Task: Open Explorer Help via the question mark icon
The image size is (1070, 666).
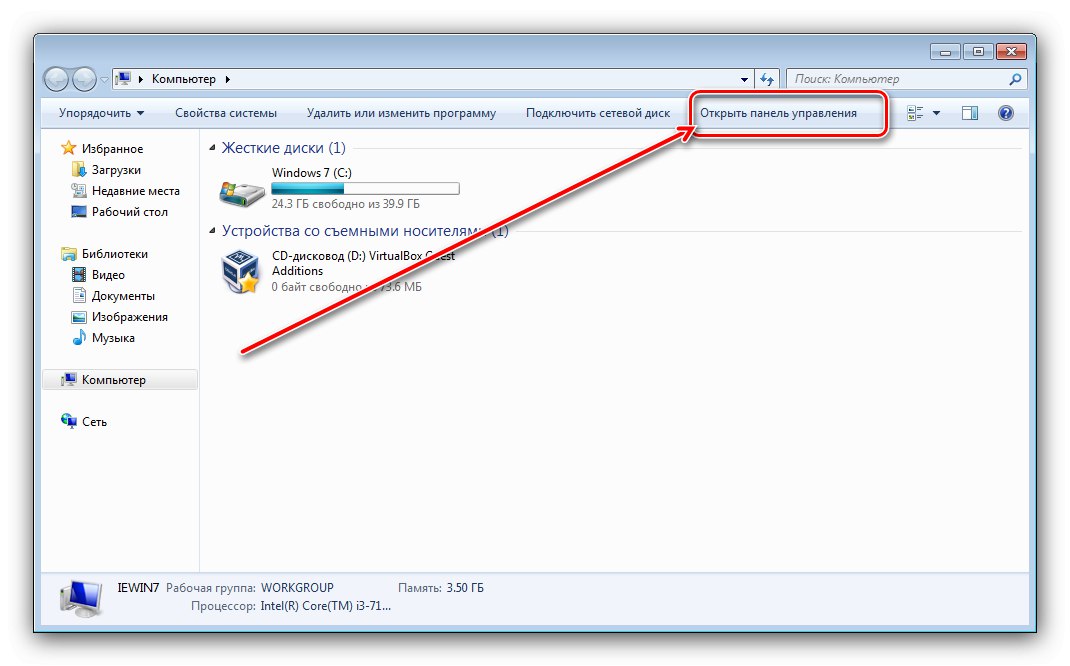Action: (1005, 113)
